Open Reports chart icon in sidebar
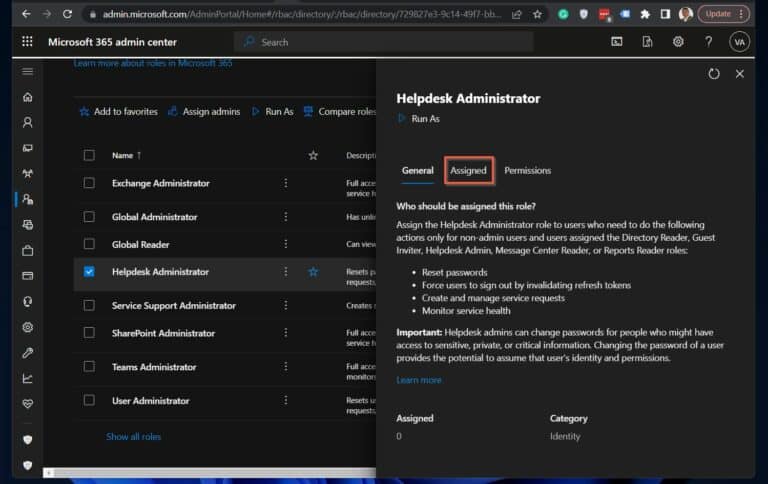The width and height of the screenshot is (768, 484). pyautogui.click(x=28, y=378)
